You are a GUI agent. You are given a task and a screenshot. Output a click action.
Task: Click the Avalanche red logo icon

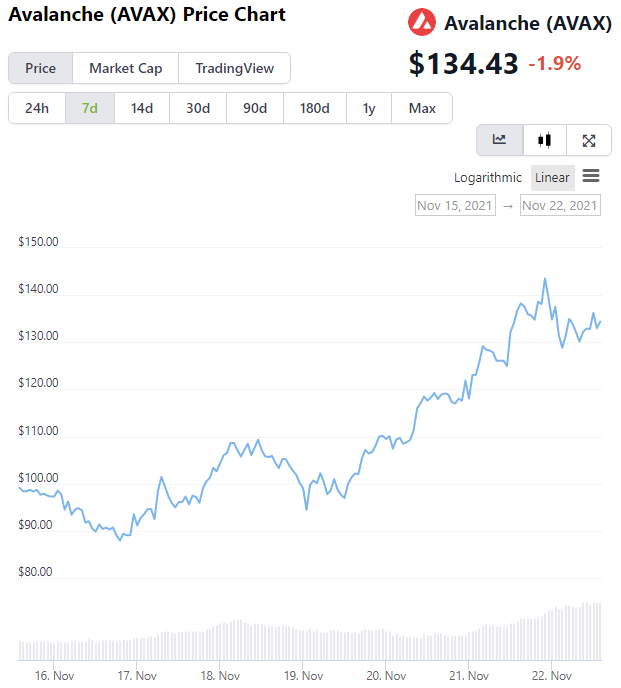(422, 22)
